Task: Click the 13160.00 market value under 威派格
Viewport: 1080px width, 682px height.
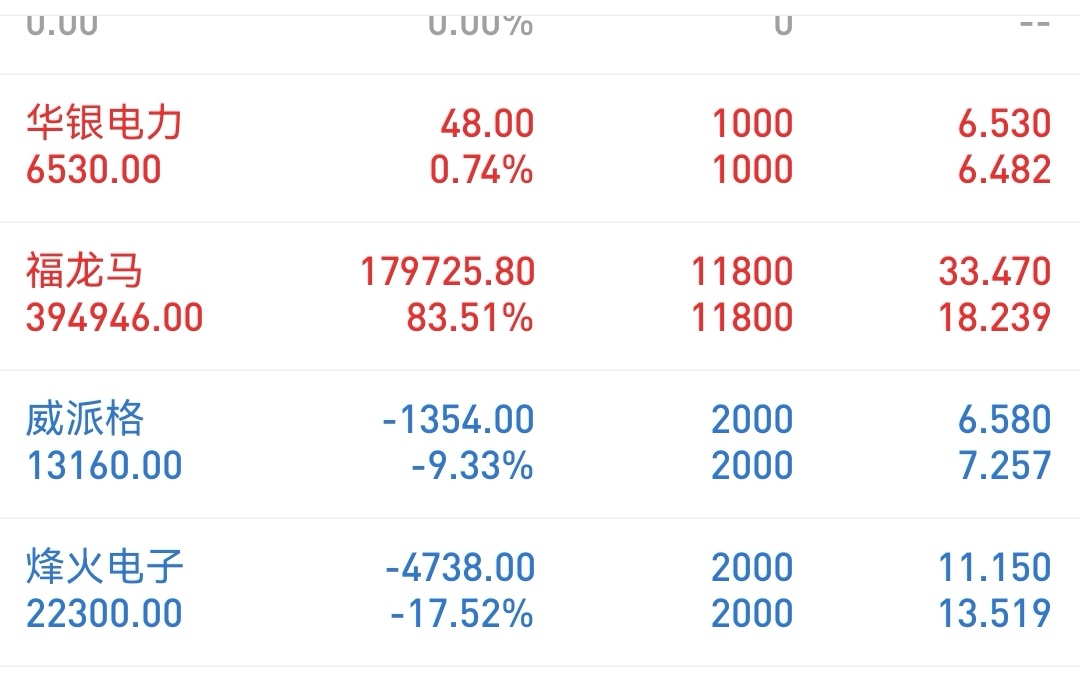Action: point(104,465)
